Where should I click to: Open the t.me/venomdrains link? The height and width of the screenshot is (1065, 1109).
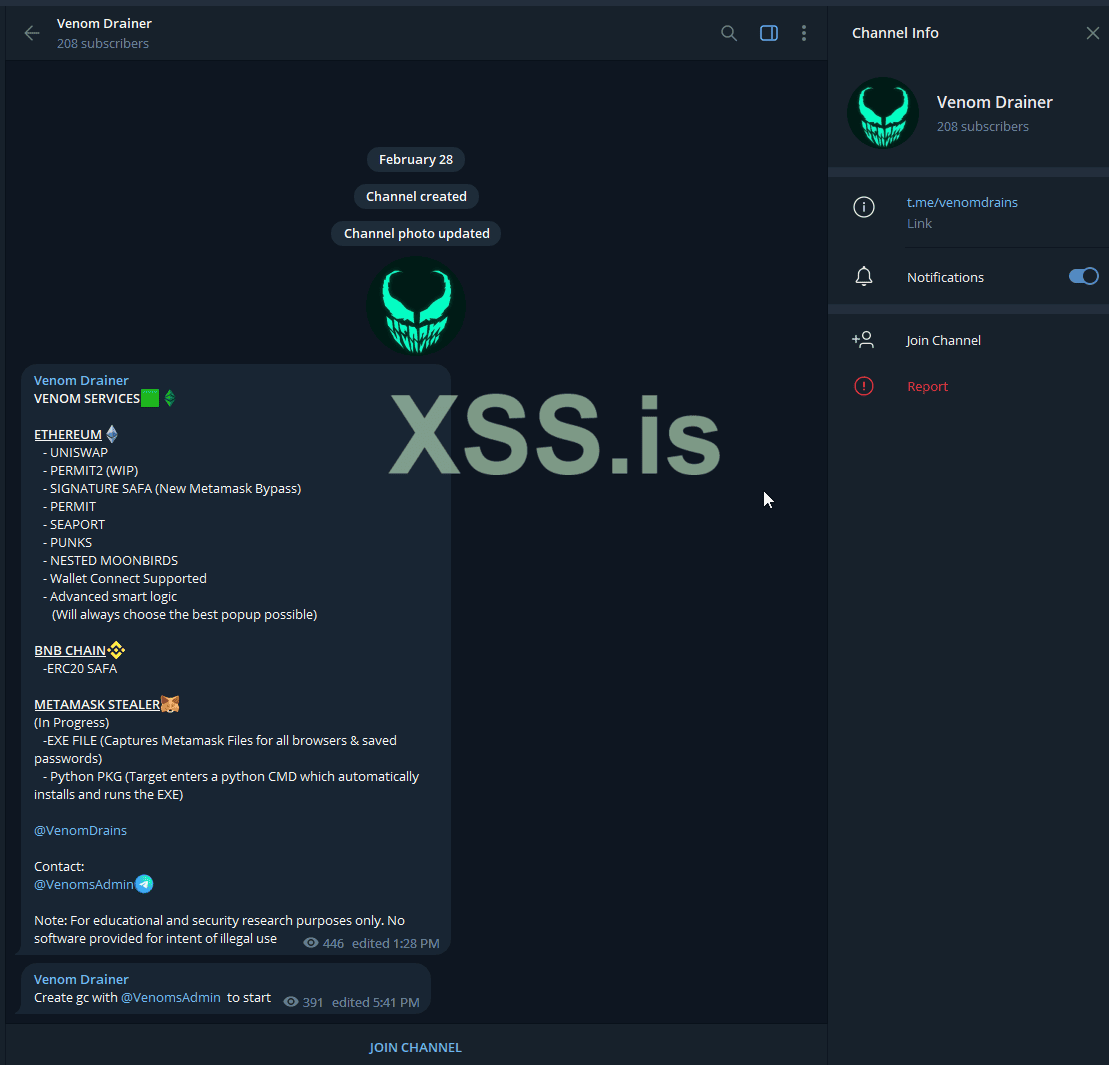click(x=962, y=202)
